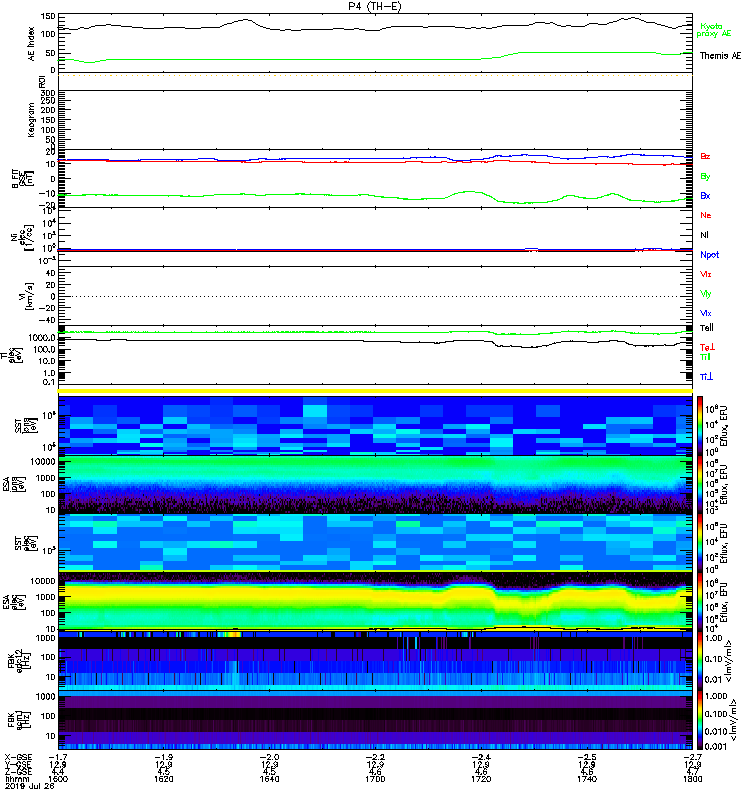Click the Themis AE peak near 1635
The image size is (750, 800).
[x=245, y=20]
